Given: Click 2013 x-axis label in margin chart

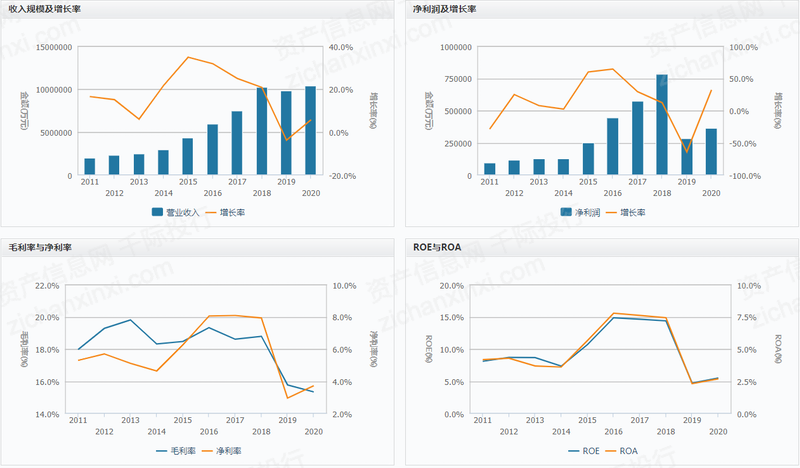Looking at the screenshot, I should point(130,420).
